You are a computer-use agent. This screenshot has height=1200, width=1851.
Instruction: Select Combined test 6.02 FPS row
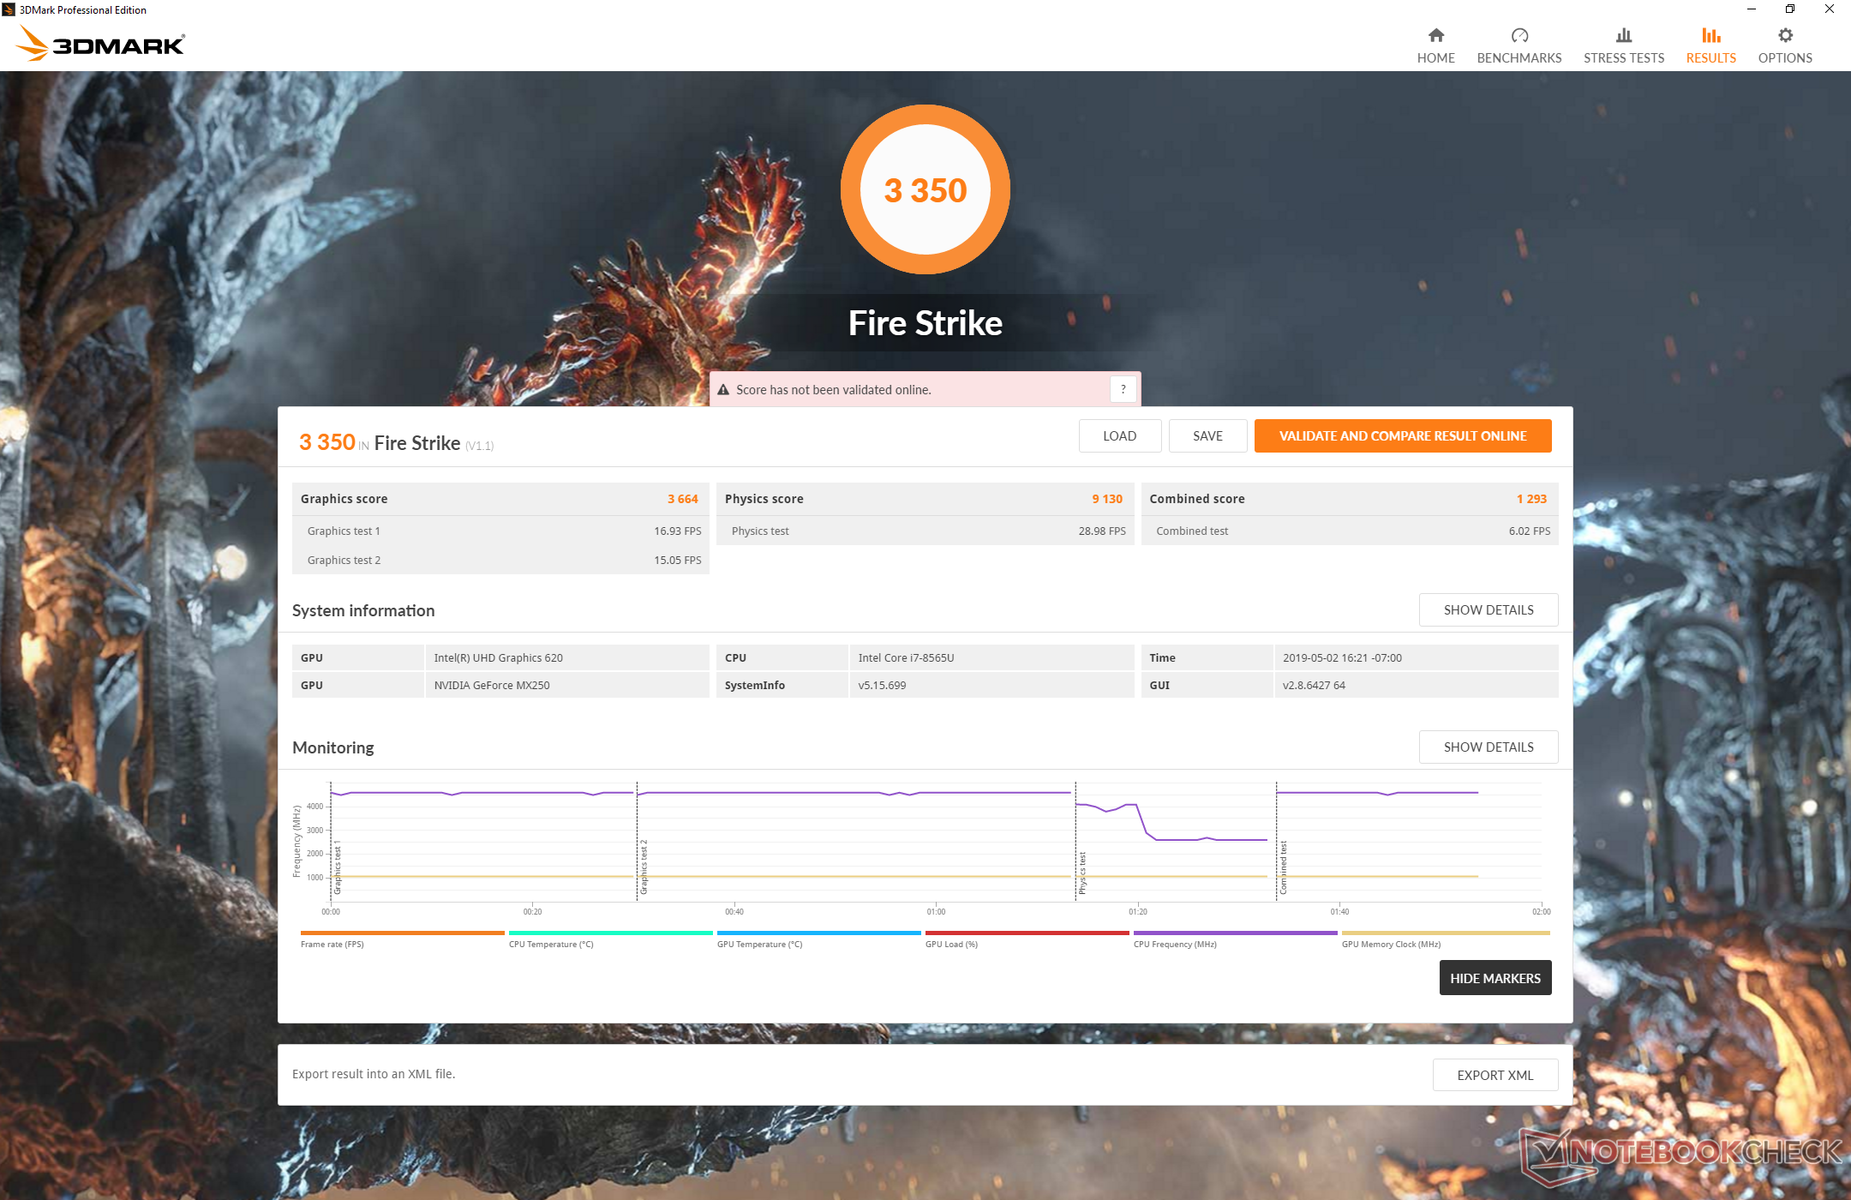tap(1350, 531)
